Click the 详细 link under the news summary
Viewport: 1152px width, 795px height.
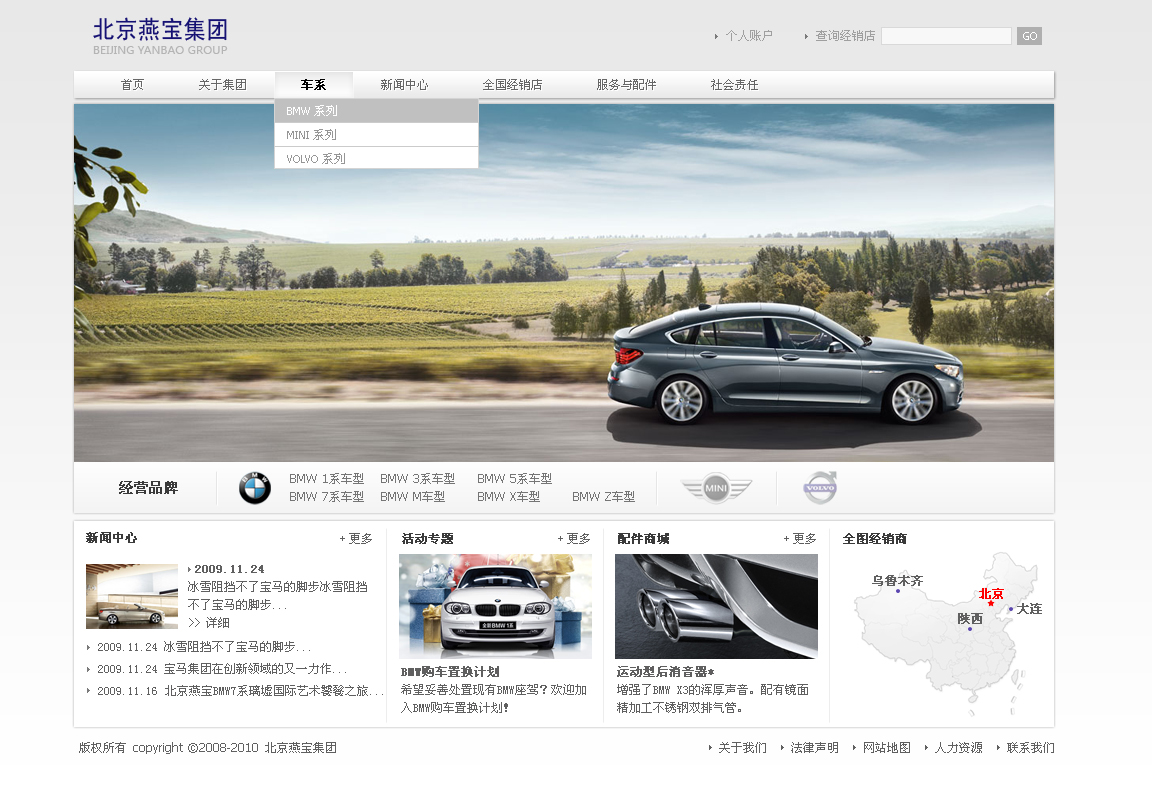tap(209, 622)
